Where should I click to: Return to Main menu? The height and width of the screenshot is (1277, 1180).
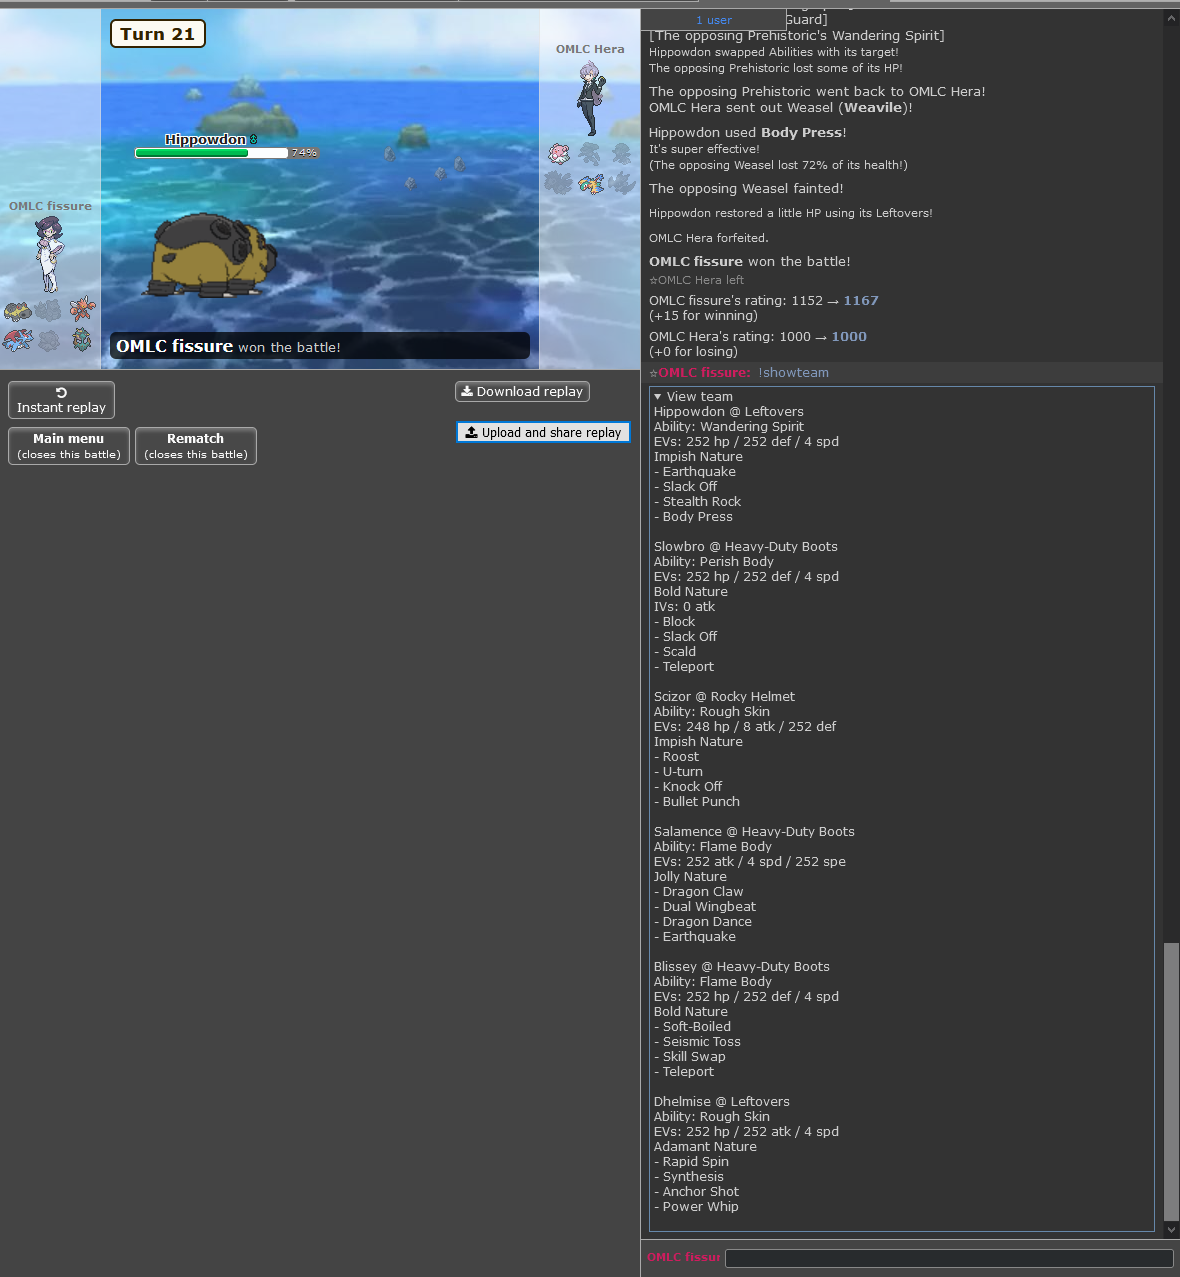69,446
